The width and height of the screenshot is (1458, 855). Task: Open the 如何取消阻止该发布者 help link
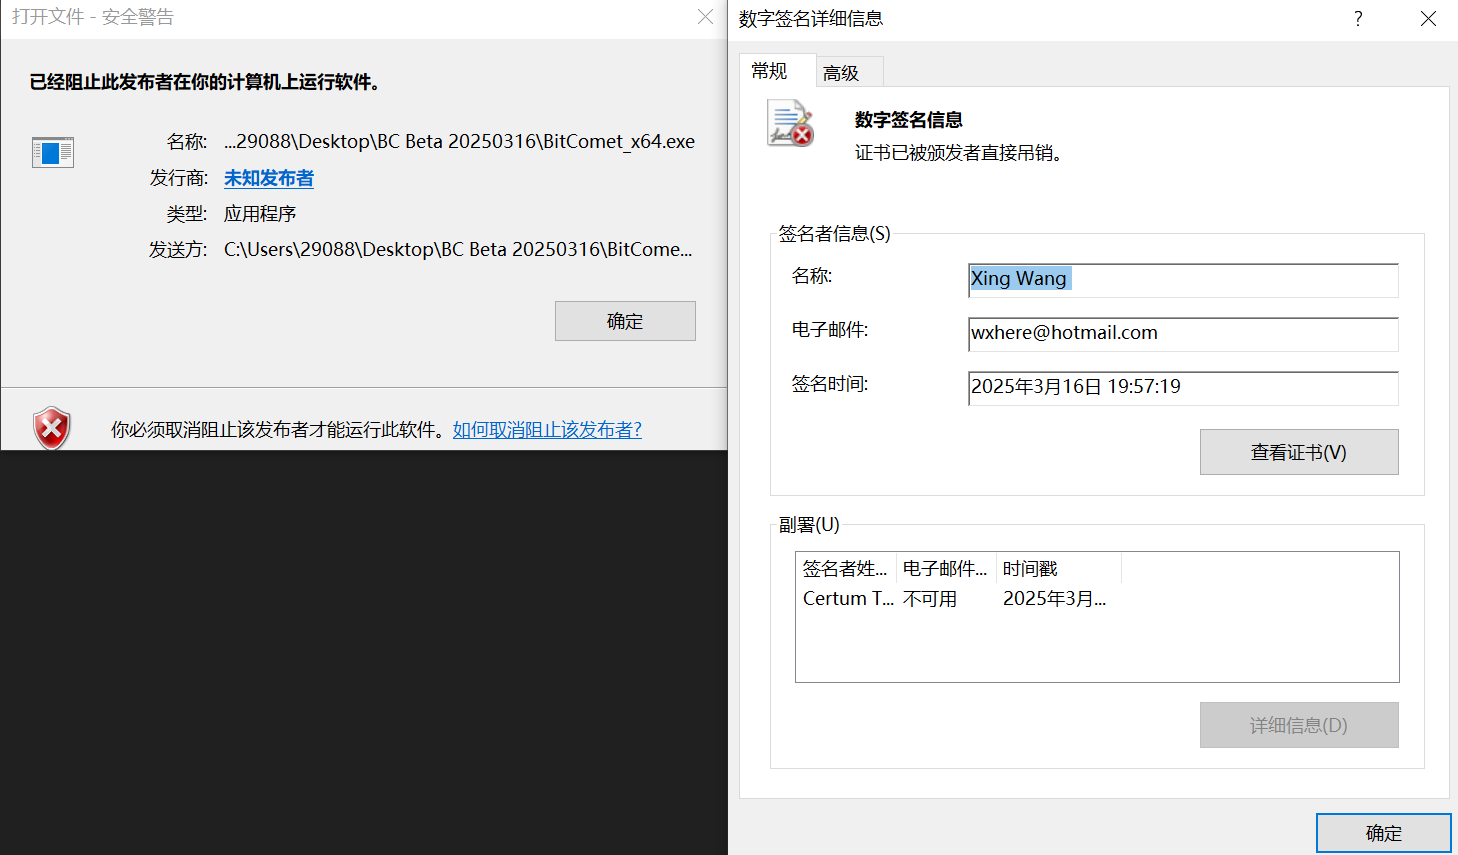547,429
